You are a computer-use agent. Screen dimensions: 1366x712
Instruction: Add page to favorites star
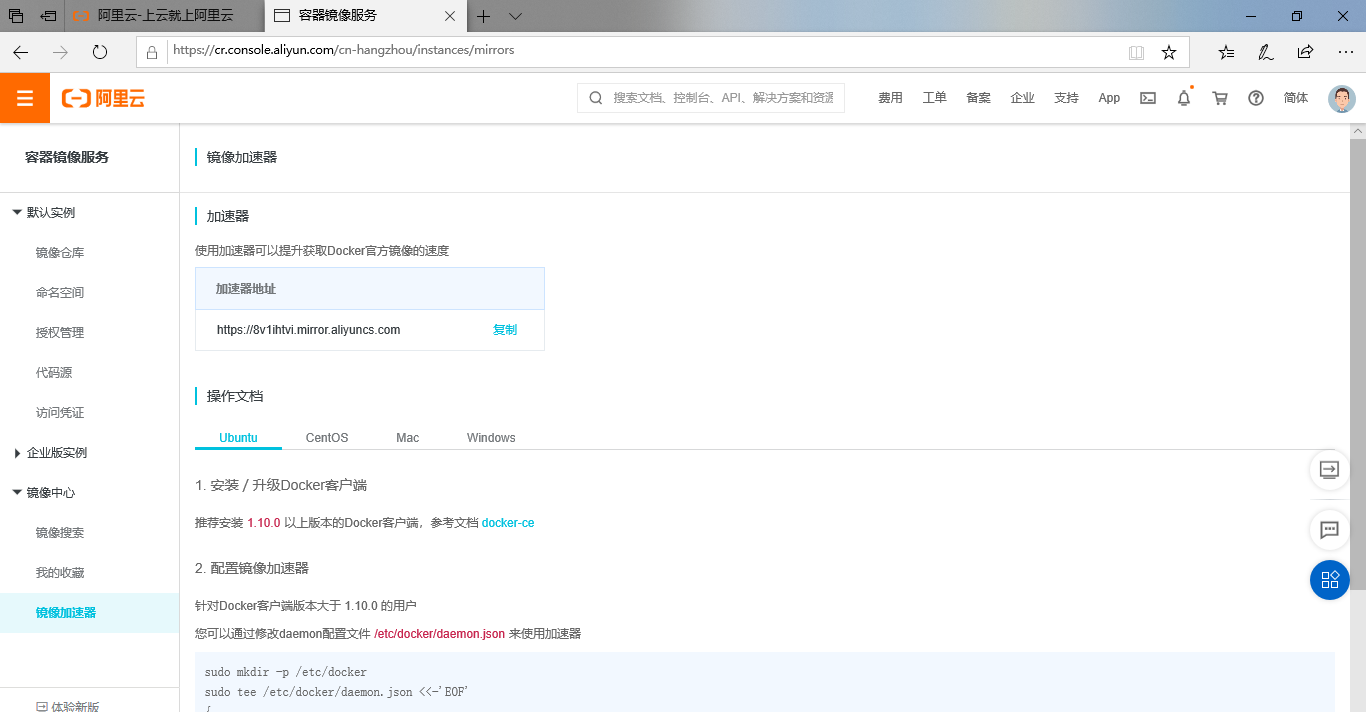(x=1168, y=52)
